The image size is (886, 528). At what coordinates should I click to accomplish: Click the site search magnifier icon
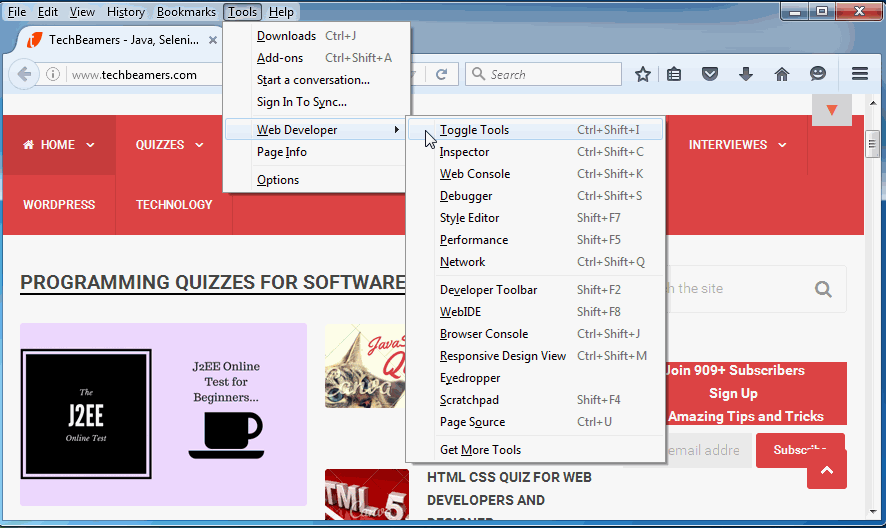[x=823, y=290]
